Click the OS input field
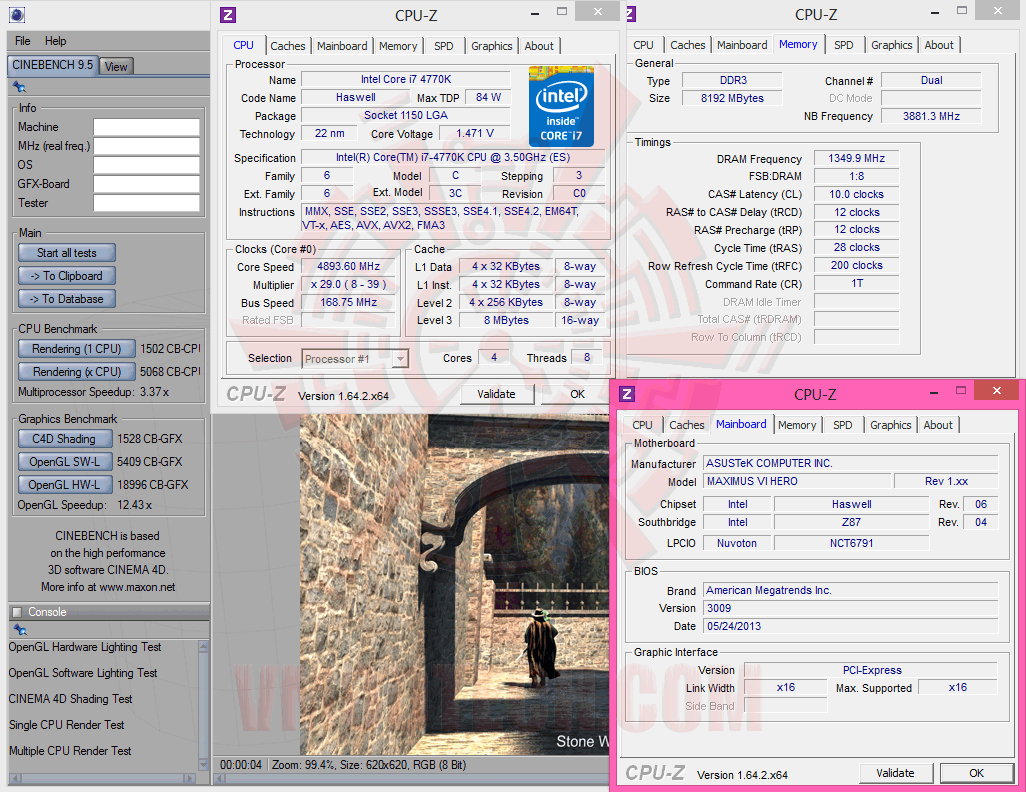Image resolution: width=1026 pixels, height=792 pixels. (x=147, y=165)
